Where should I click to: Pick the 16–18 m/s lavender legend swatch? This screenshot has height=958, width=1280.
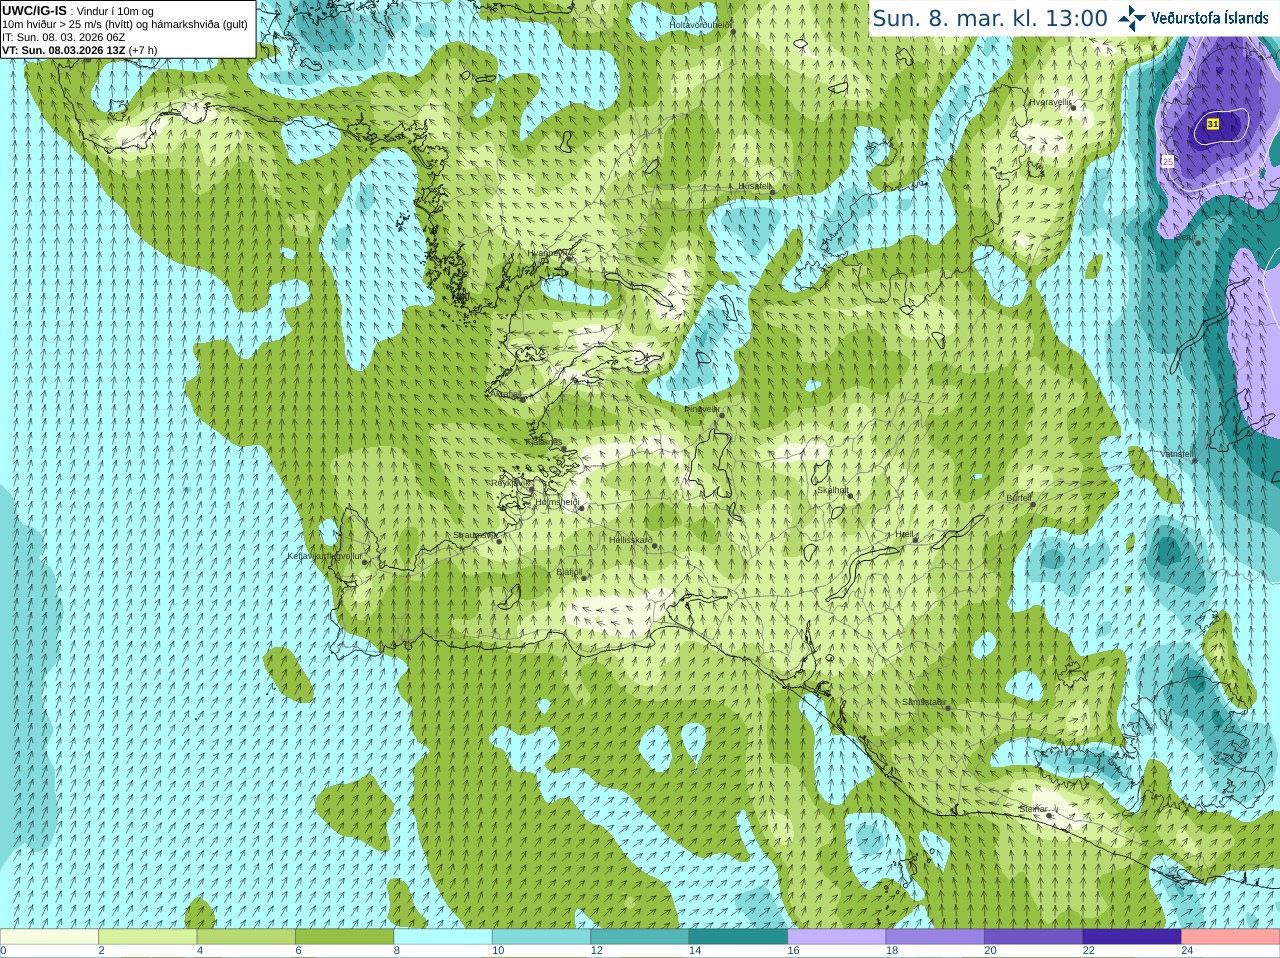tap(837, 937)
